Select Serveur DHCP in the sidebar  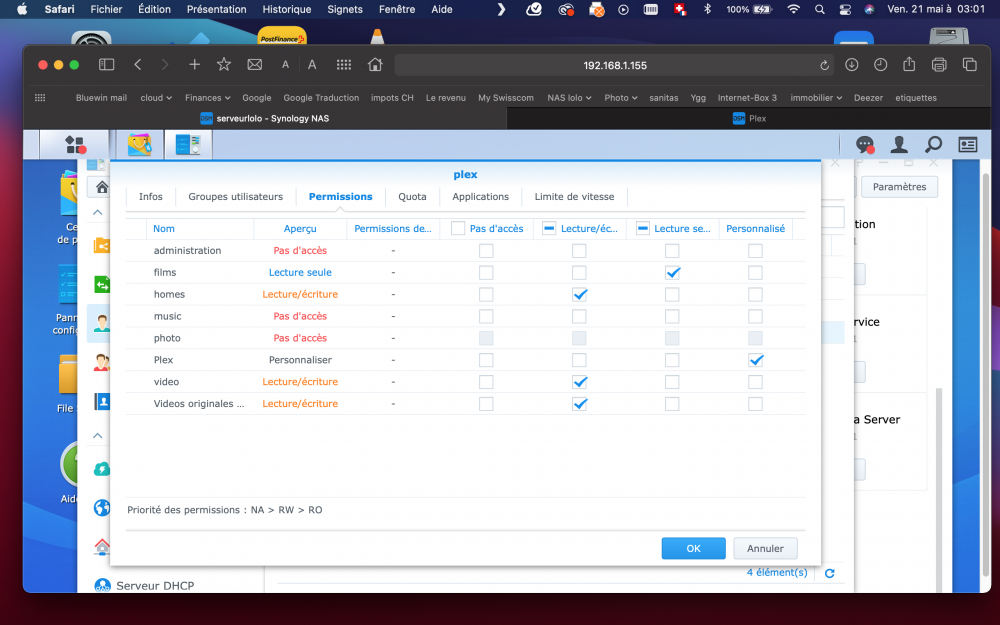155,585
